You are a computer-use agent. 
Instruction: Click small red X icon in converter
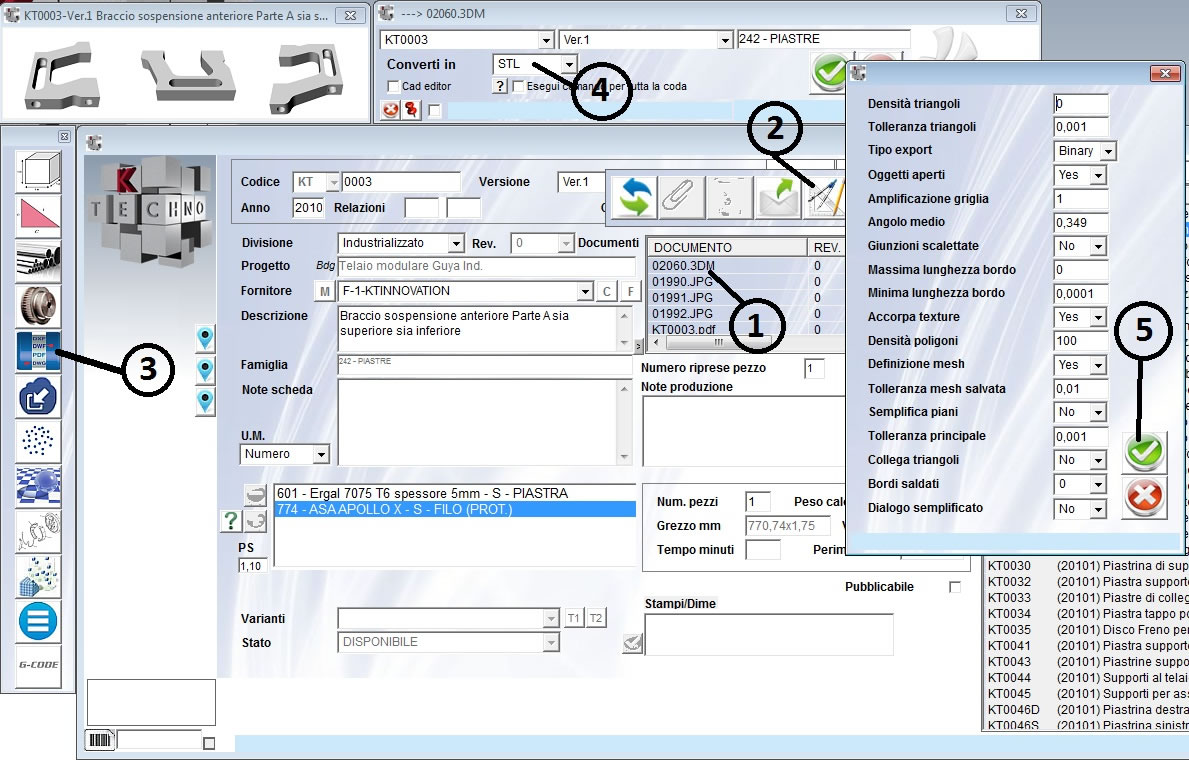(x=390, y=111)
